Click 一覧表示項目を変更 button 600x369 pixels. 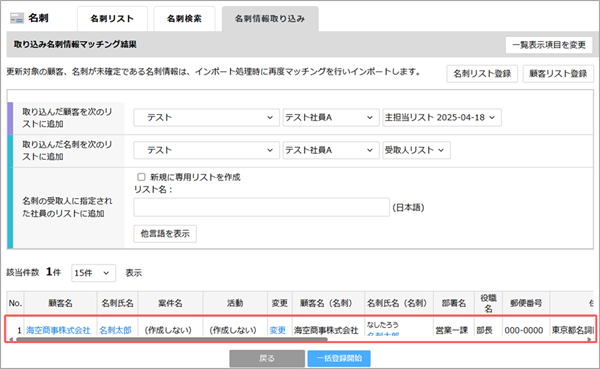[549, 45]
